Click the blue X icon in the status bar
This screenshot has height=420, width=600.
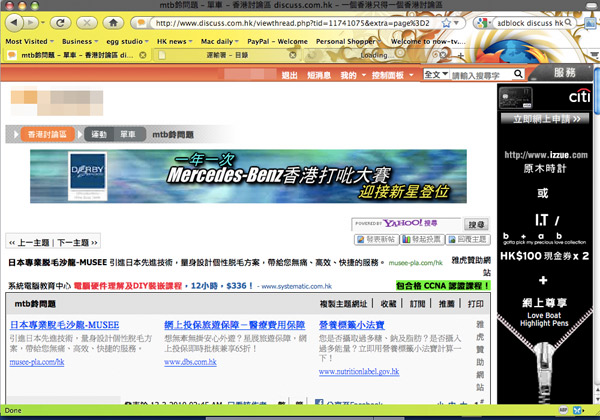tap(577, 410)
